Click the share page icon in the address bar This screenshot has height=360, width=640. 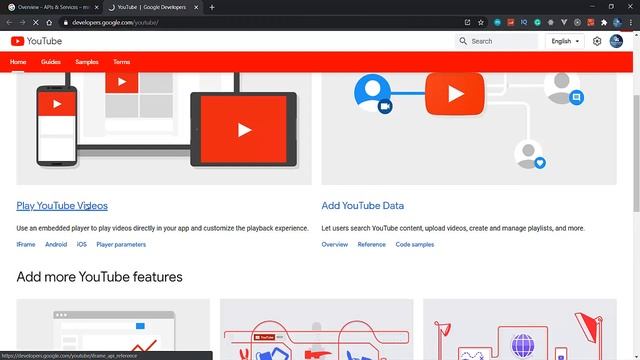(467, 22)
